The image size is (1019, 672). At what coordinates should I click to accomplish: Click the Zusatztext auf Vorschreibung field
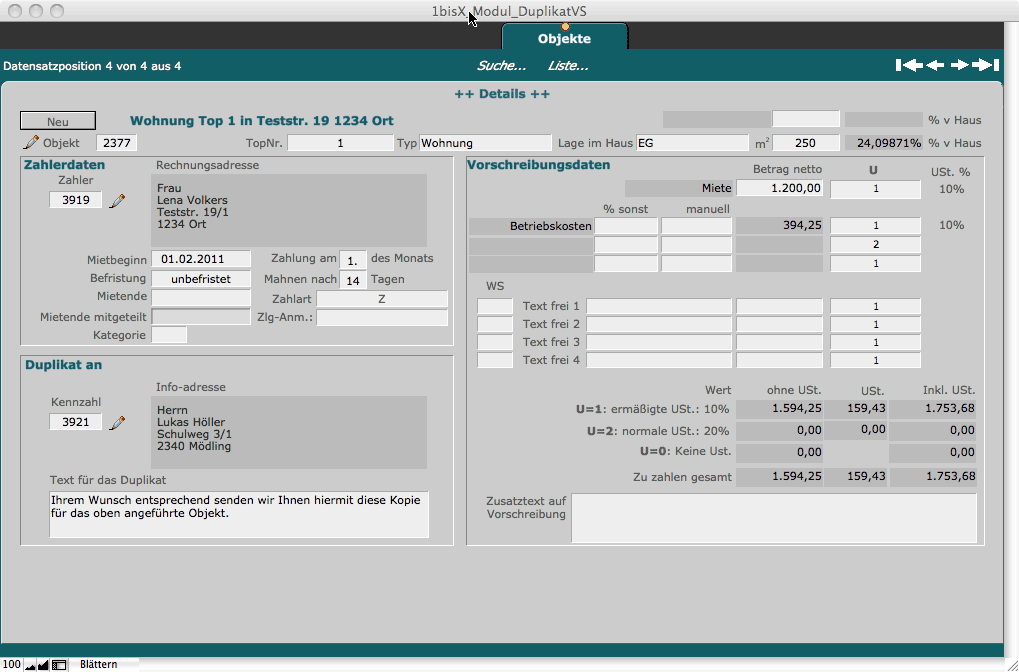click(773, 517)
